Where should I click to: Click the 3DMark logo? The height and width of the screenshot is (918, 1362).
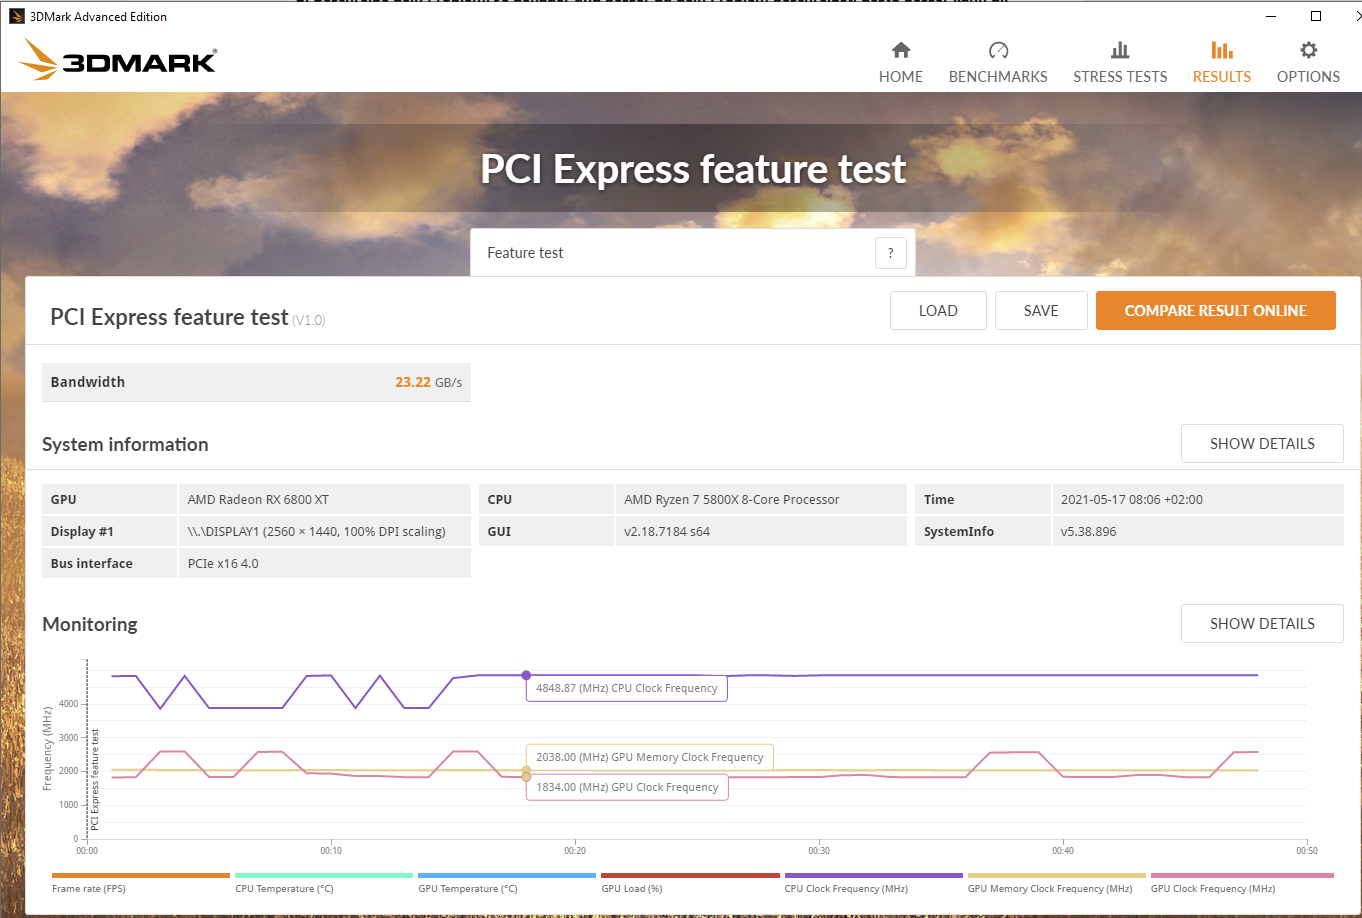click(x=118, y=60)
